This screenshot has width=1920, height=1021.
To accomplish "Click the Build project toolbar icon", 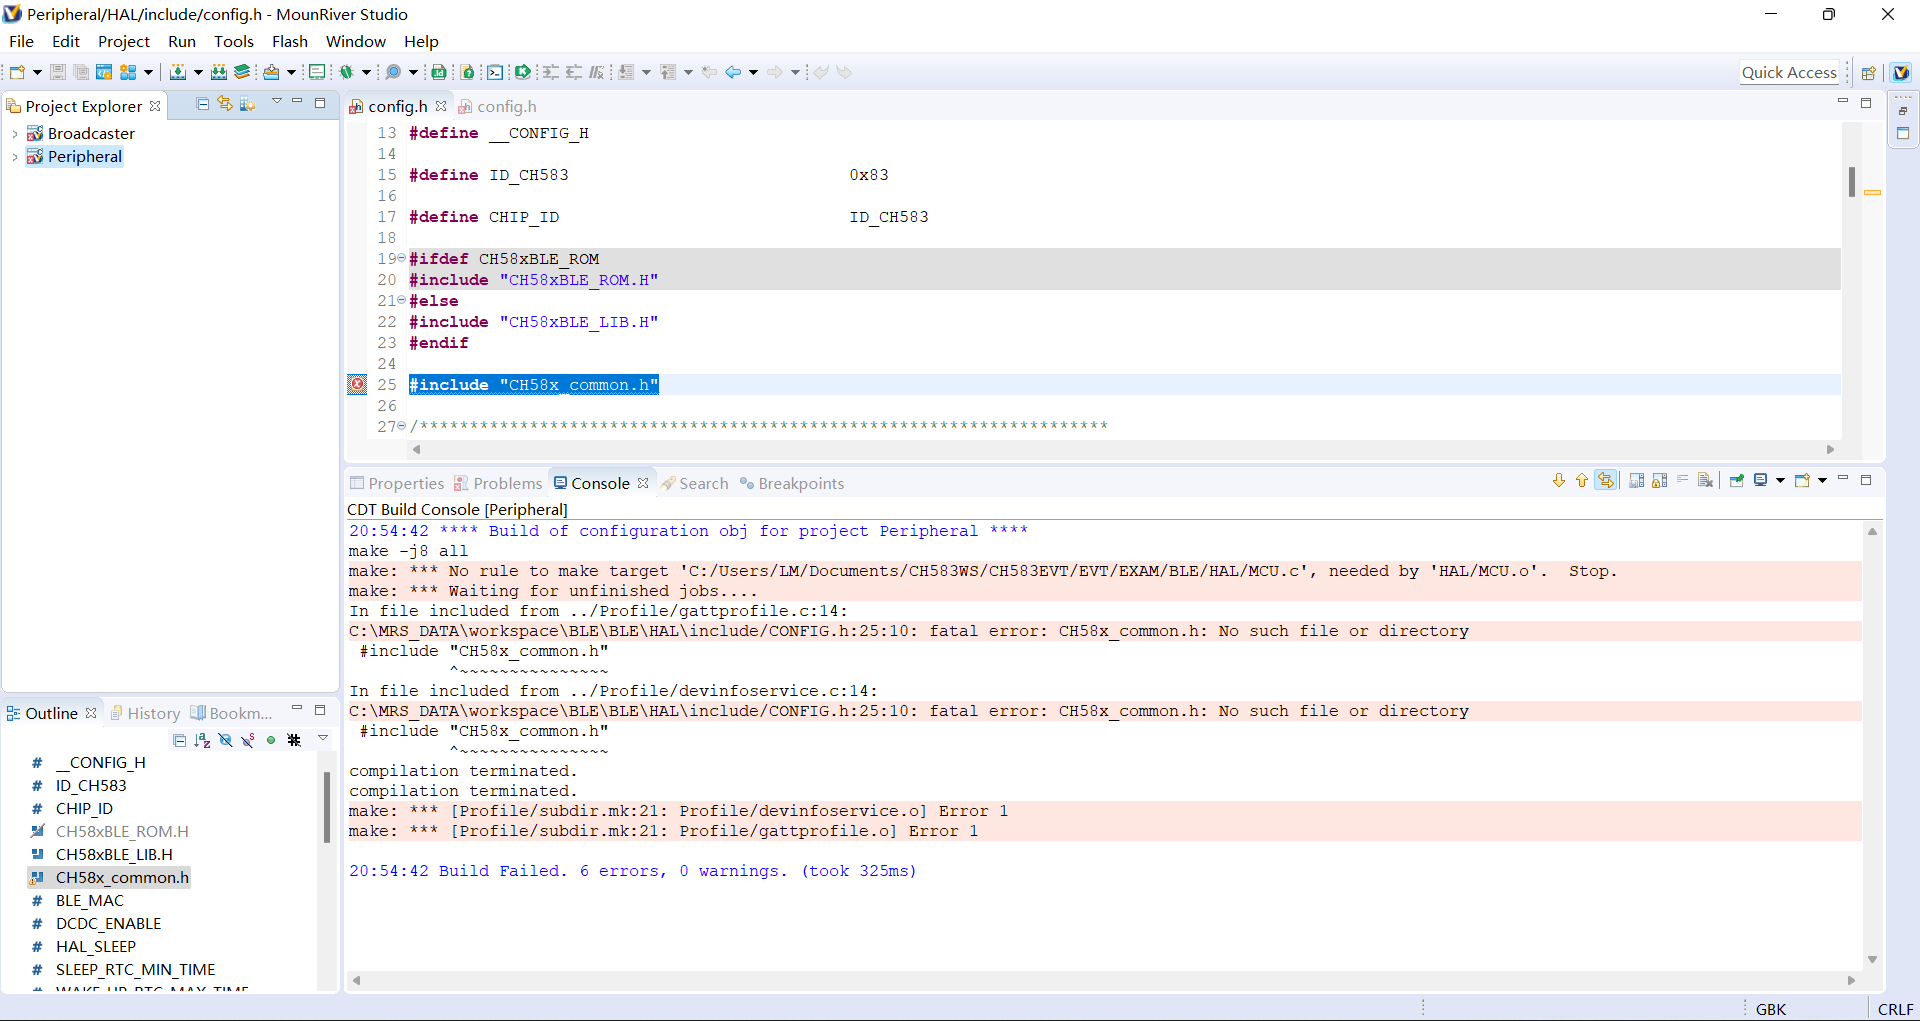I will (178, 72).
